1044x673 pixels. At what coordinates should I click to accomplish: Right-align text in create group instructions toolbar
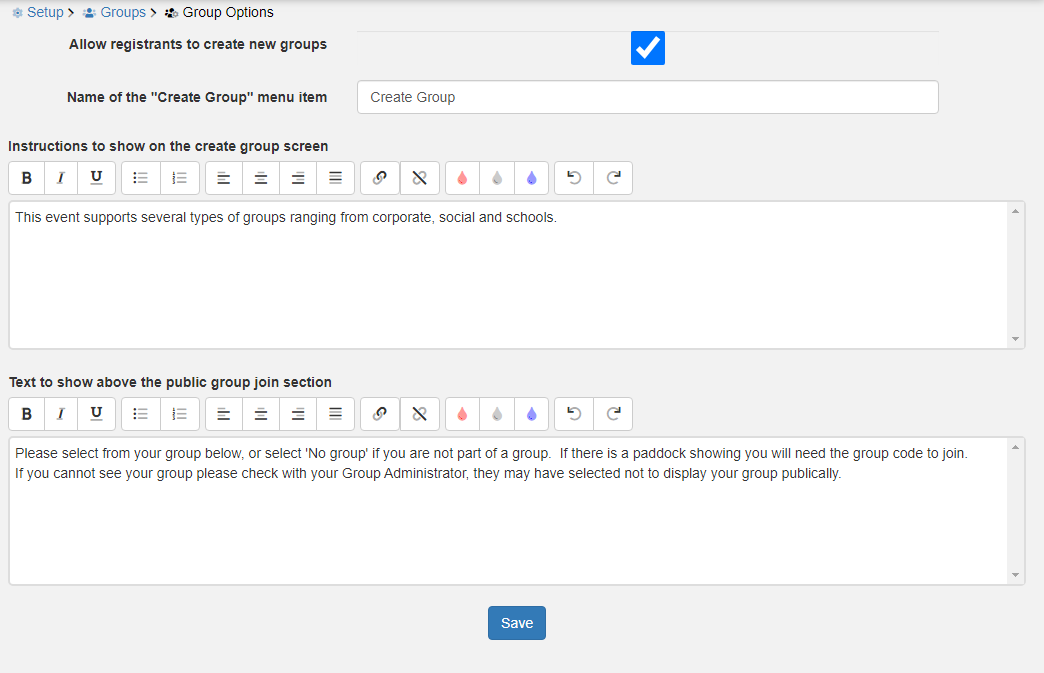(x=298, y=178)
